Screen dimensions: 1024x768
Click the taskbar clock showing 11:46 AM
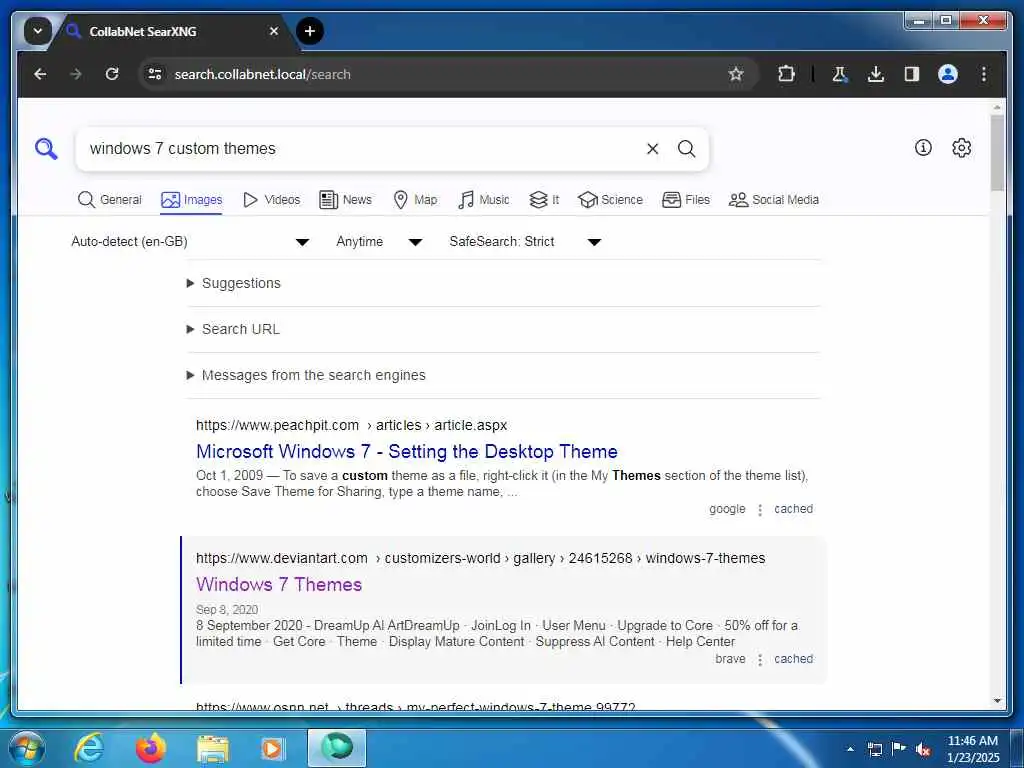tap(972, 749)
